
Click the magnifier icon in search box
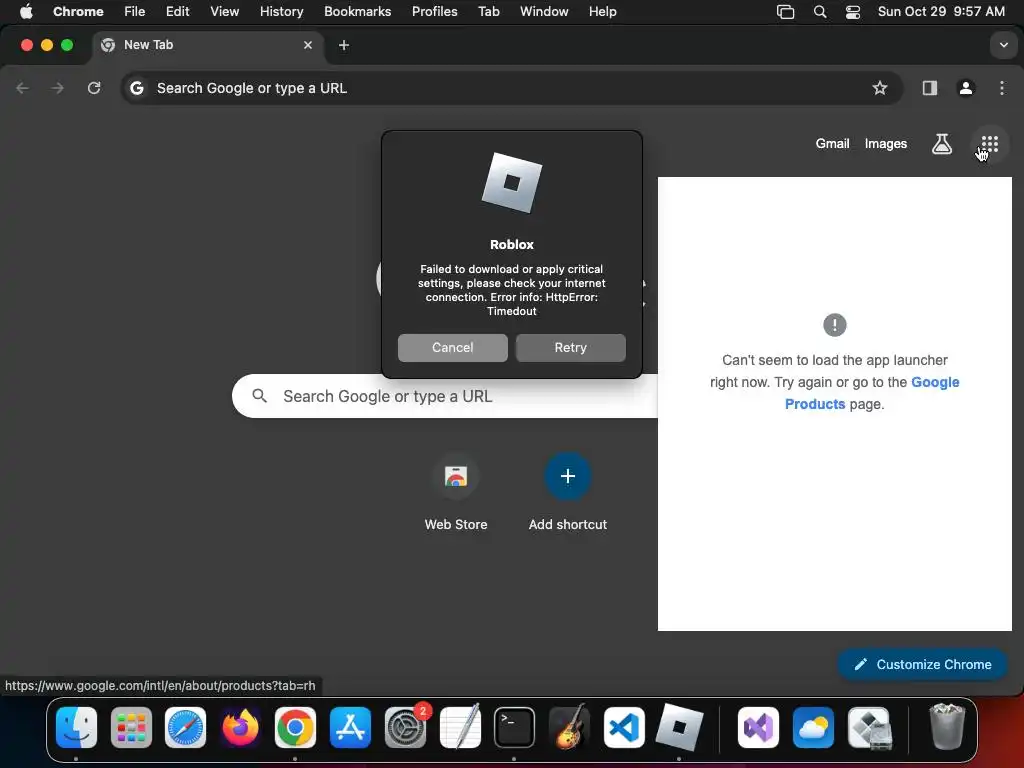(259, 396)
